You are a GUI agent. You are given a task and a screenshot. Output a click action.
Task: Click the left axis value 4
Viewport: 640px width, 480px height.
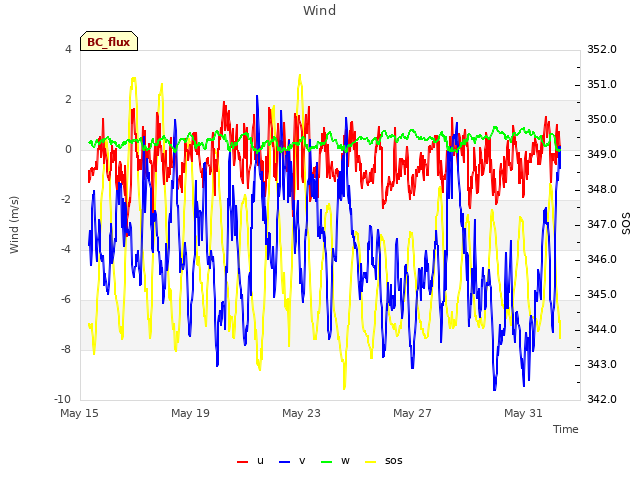(x=68, y=49)
